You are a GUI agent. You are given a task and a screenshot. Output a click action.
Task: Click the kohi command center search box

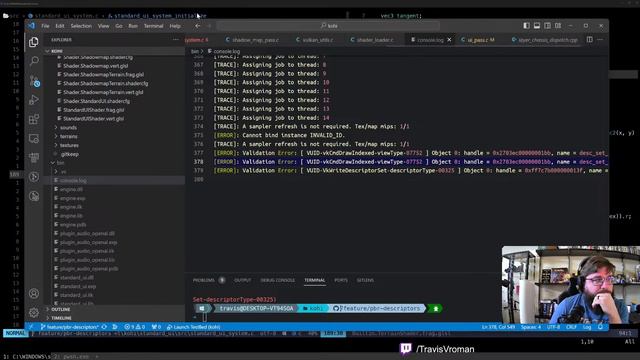tap(328, 26)
